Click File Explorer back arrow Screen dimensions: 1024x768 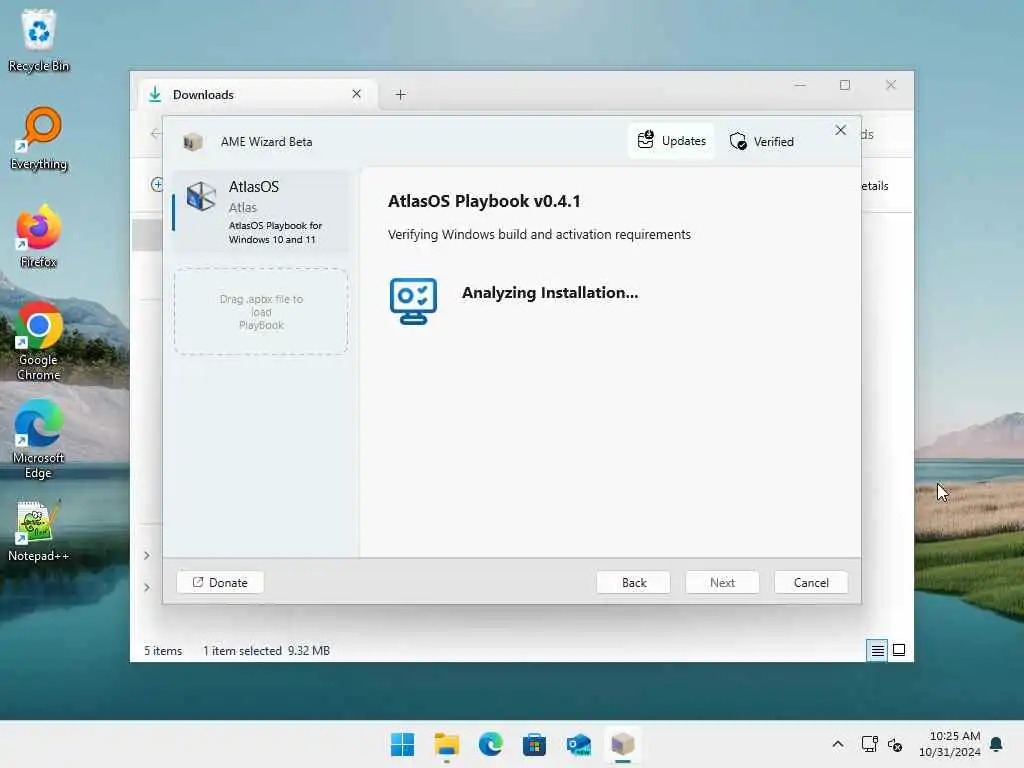click(x=155, y=134)
